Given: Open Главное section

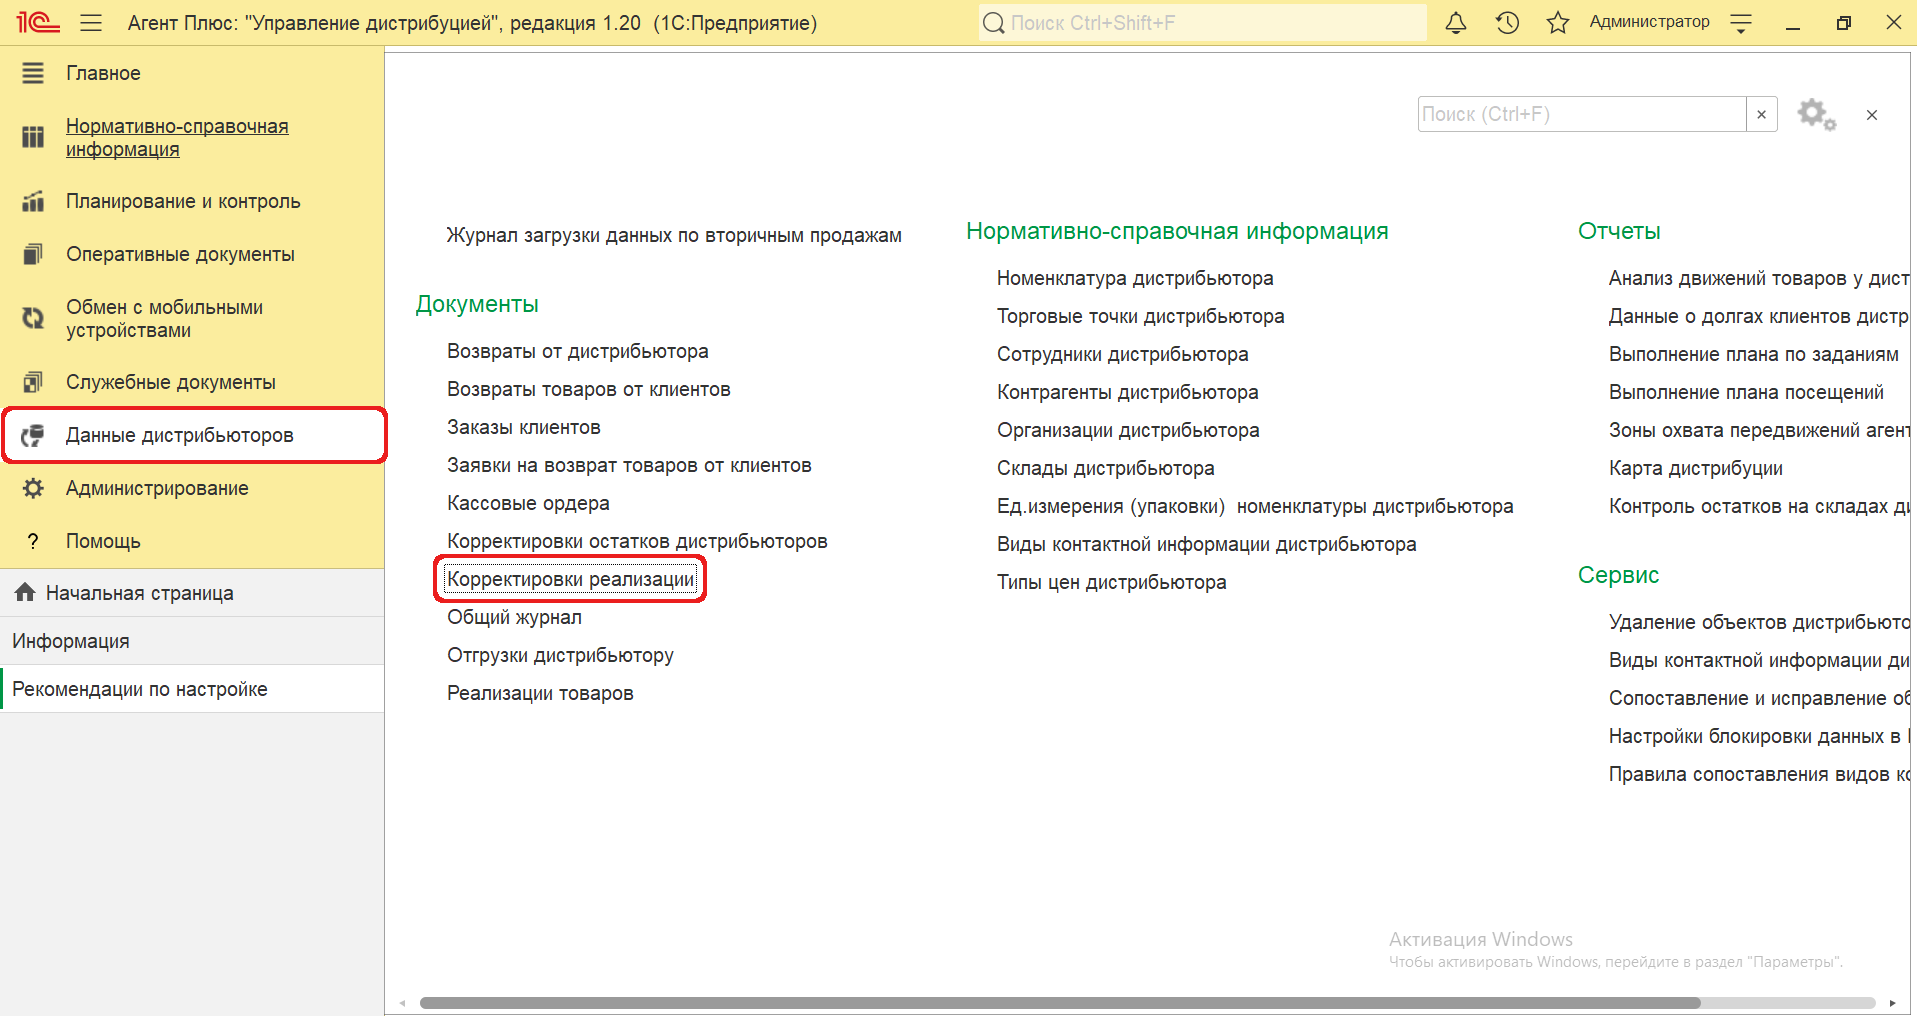Looking at the screenshot, I should point(192,73).
